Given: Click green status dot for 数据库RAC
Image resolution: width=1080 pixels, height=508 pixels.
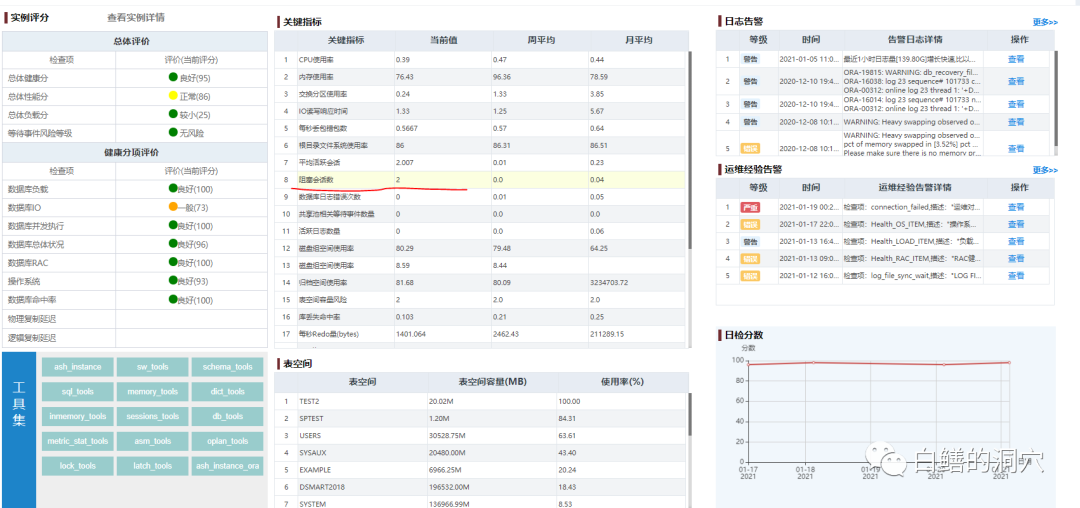Looking at the screenshot, I should click(x=173, y=262).
